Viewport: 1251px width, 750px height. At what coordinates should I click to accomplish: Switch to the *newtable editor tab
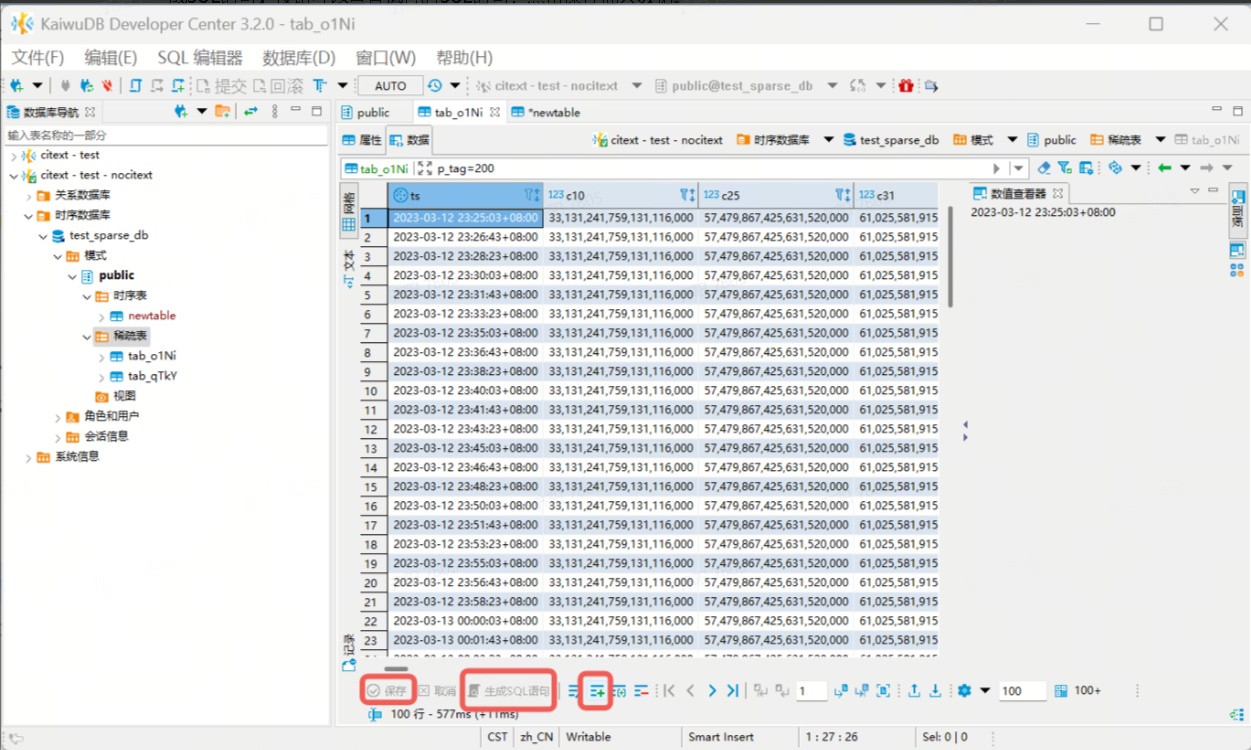tap(545, 112)
